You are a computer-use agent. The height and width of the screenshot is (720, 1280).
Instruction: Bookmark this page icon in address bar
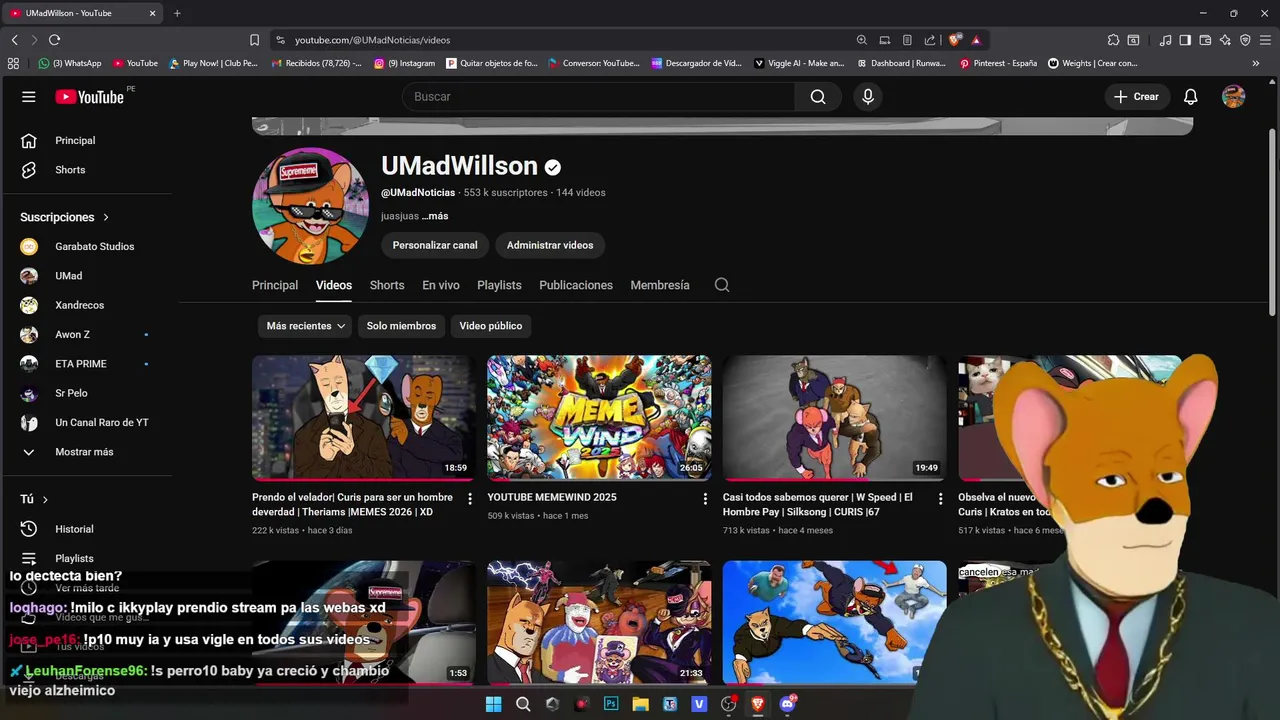(254, 40)
